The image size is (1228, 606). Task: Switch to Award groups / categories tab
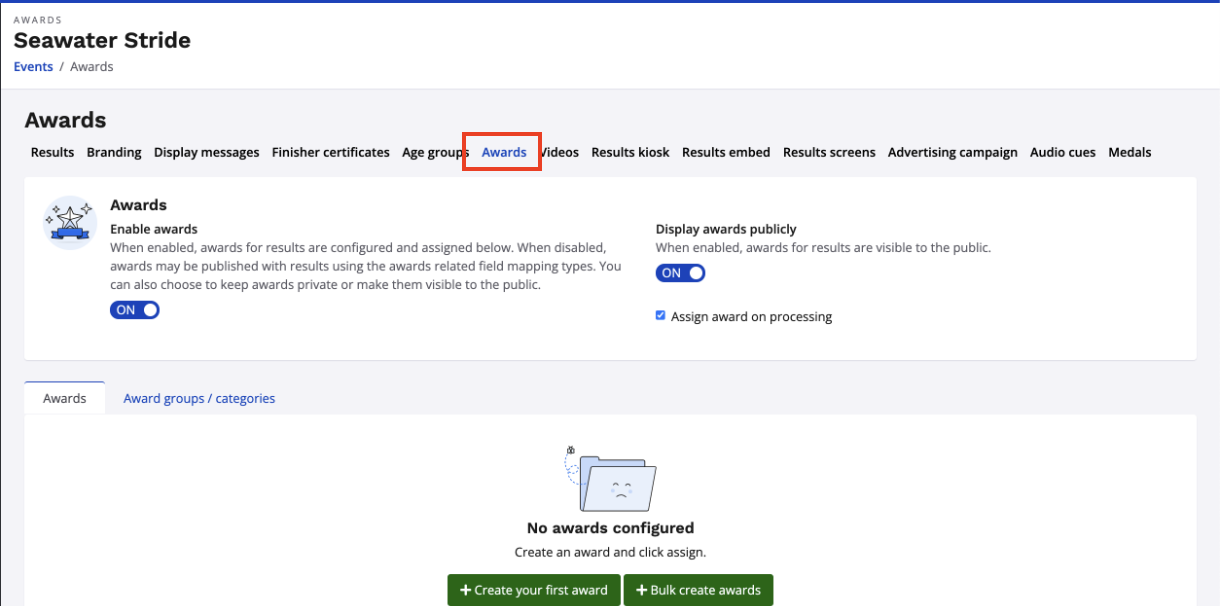pos(199,398)
